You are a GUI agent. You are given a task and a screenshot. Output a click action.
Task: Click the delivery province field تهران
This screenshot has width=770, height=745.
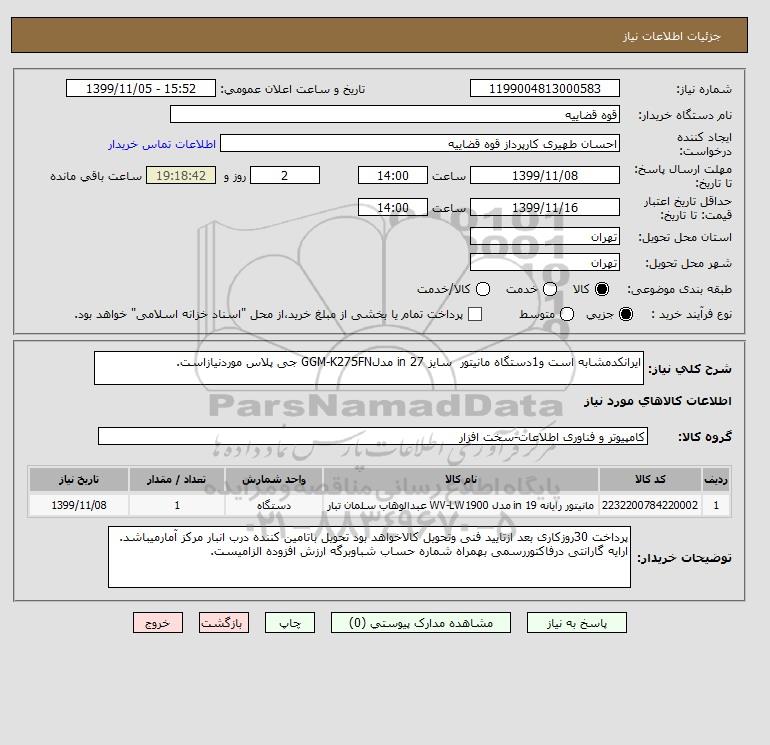click(x=545, y=237)
